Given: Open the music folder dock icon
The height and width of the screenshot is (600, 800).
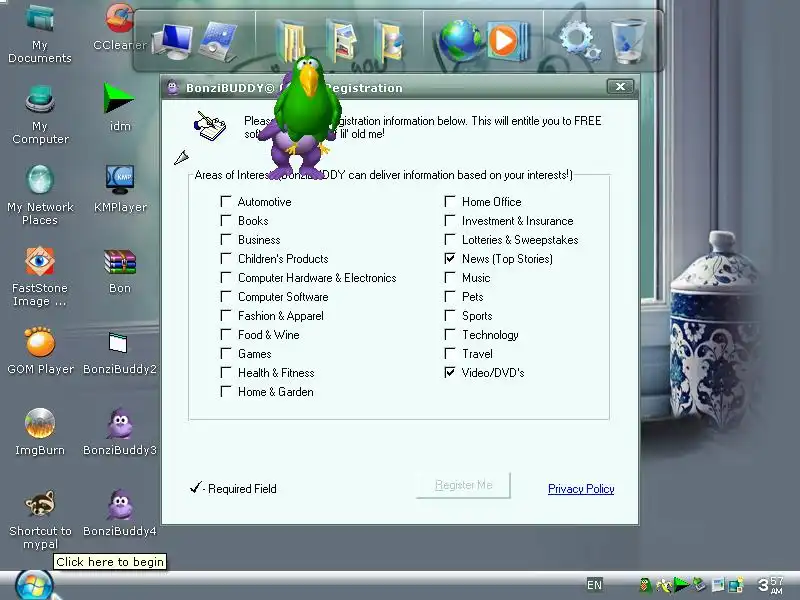Looking at the screenshot, I should [390, 41].
